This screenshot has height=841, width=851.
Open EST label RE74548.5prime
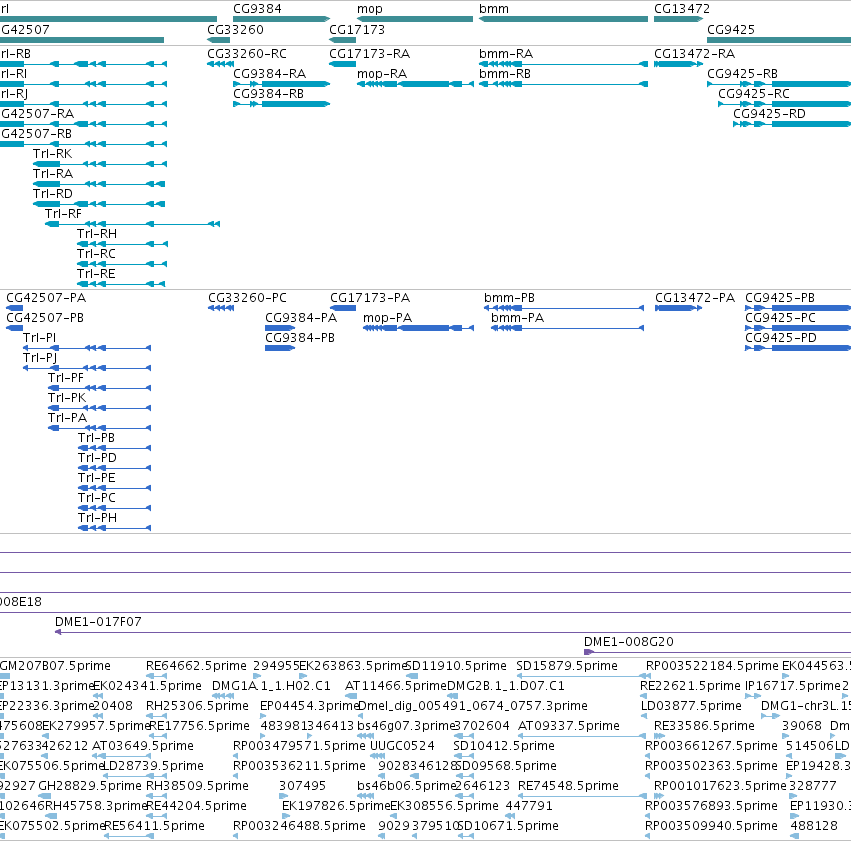click(x=568, y=787)
